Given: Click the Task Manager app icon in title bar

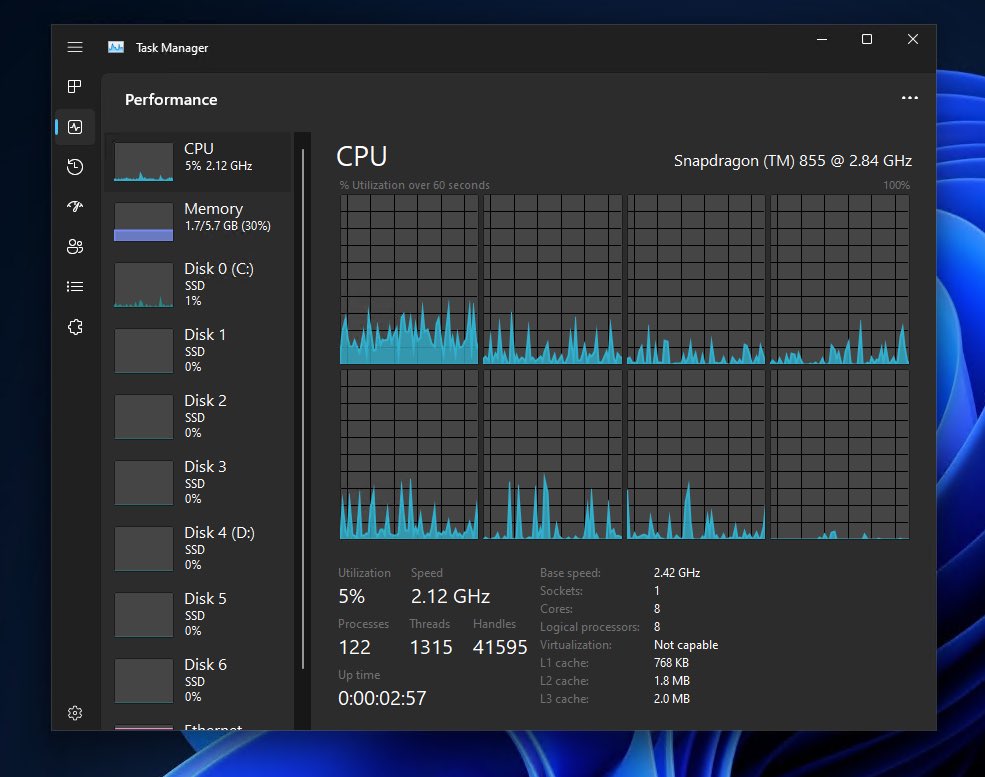Looking at the screenshot, I should tap(116, 47).
